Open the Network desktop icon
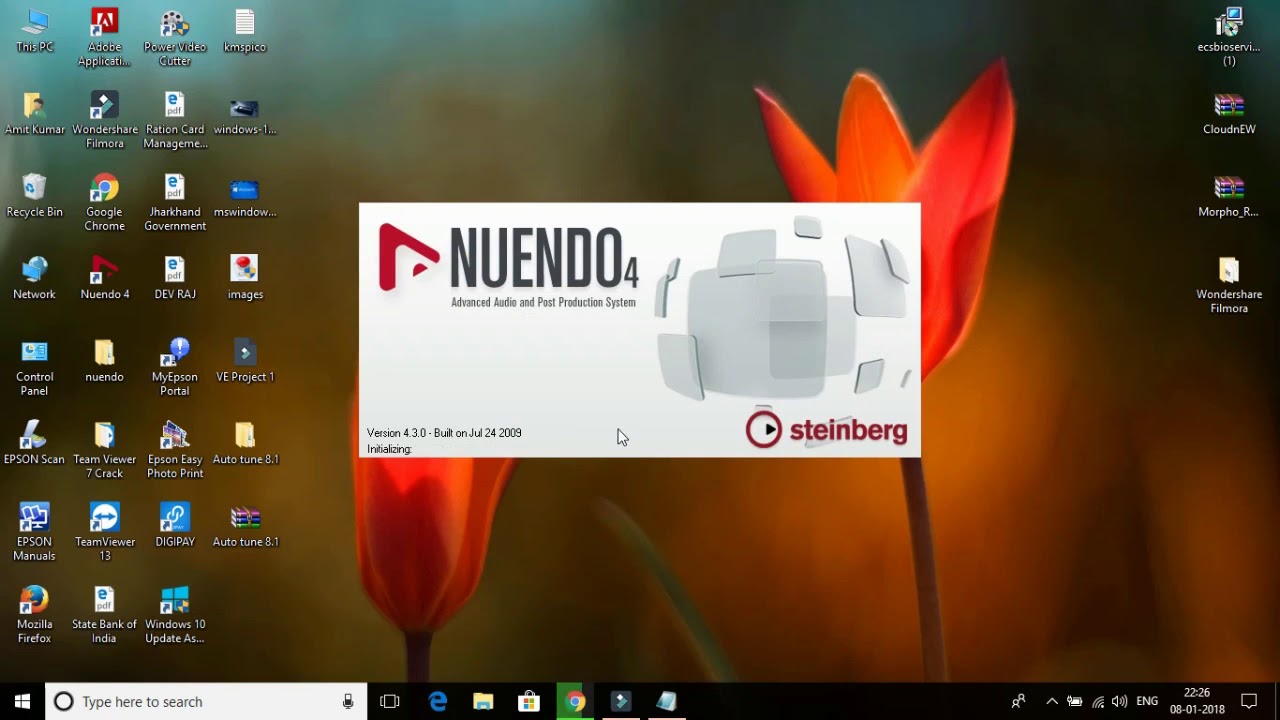Image resolution: width=1280 pixels, height=720 pixels. click(34, 278)
